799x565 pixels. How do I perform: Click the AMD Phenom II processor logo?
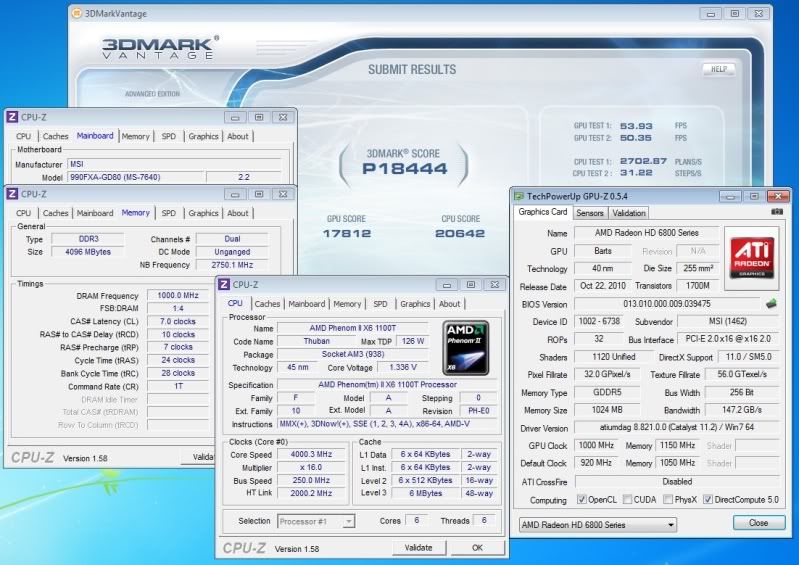coord(465,346)
